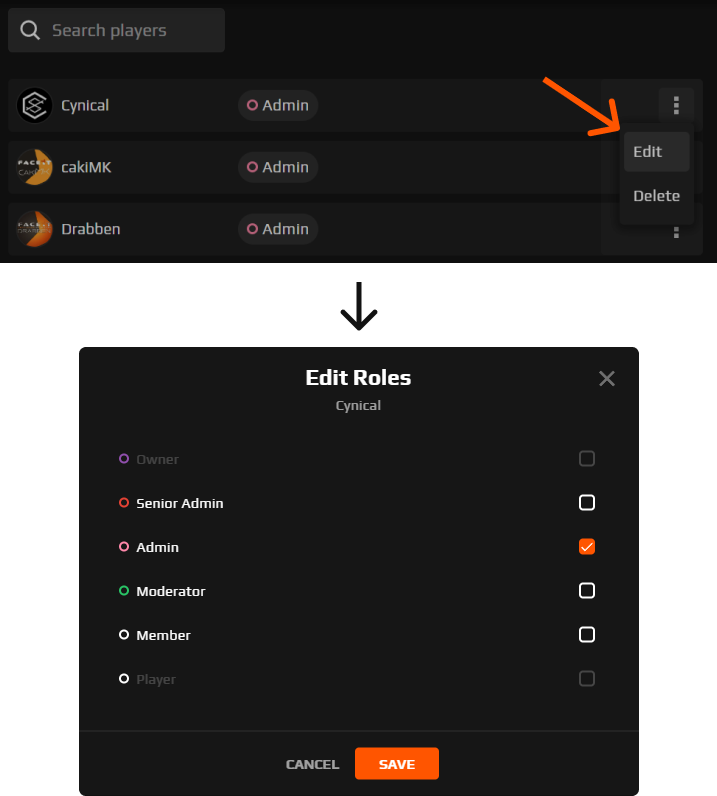The width and height of the screenshot is (717, 796).
Task: Select Delete from the context menu
Action: [x=657, y=196]
